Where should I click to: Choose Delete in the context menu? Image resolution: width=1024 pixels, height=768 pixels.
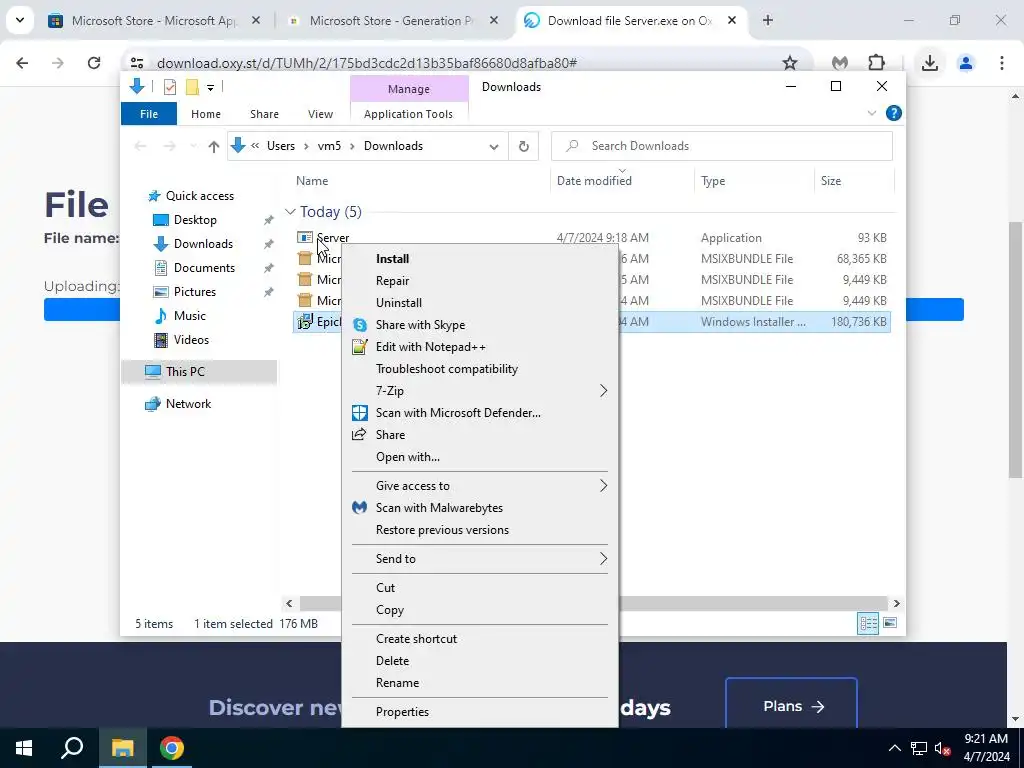[392, 661]
